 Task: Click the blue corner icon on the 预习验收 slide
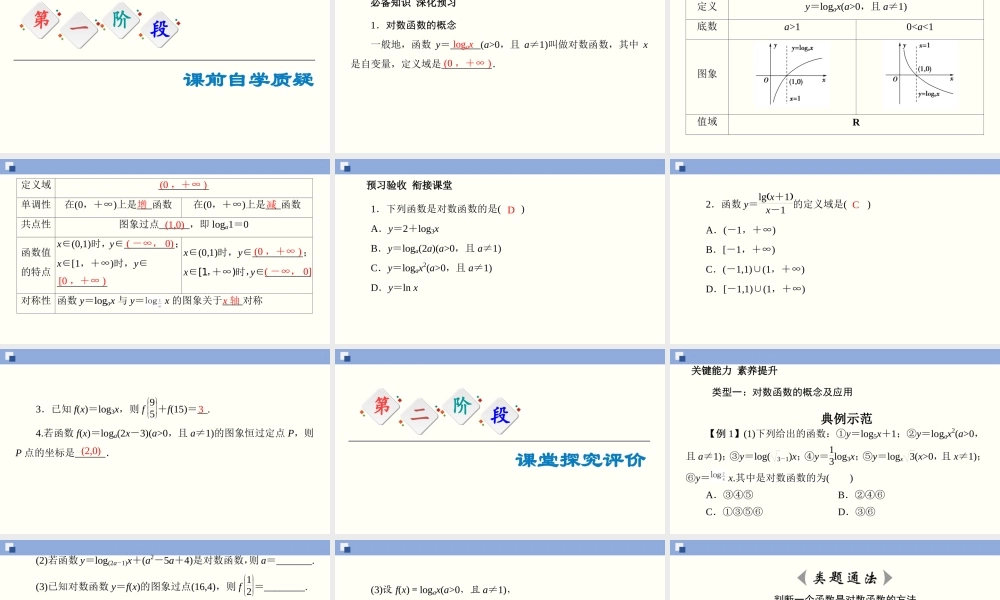coord(345,165)
